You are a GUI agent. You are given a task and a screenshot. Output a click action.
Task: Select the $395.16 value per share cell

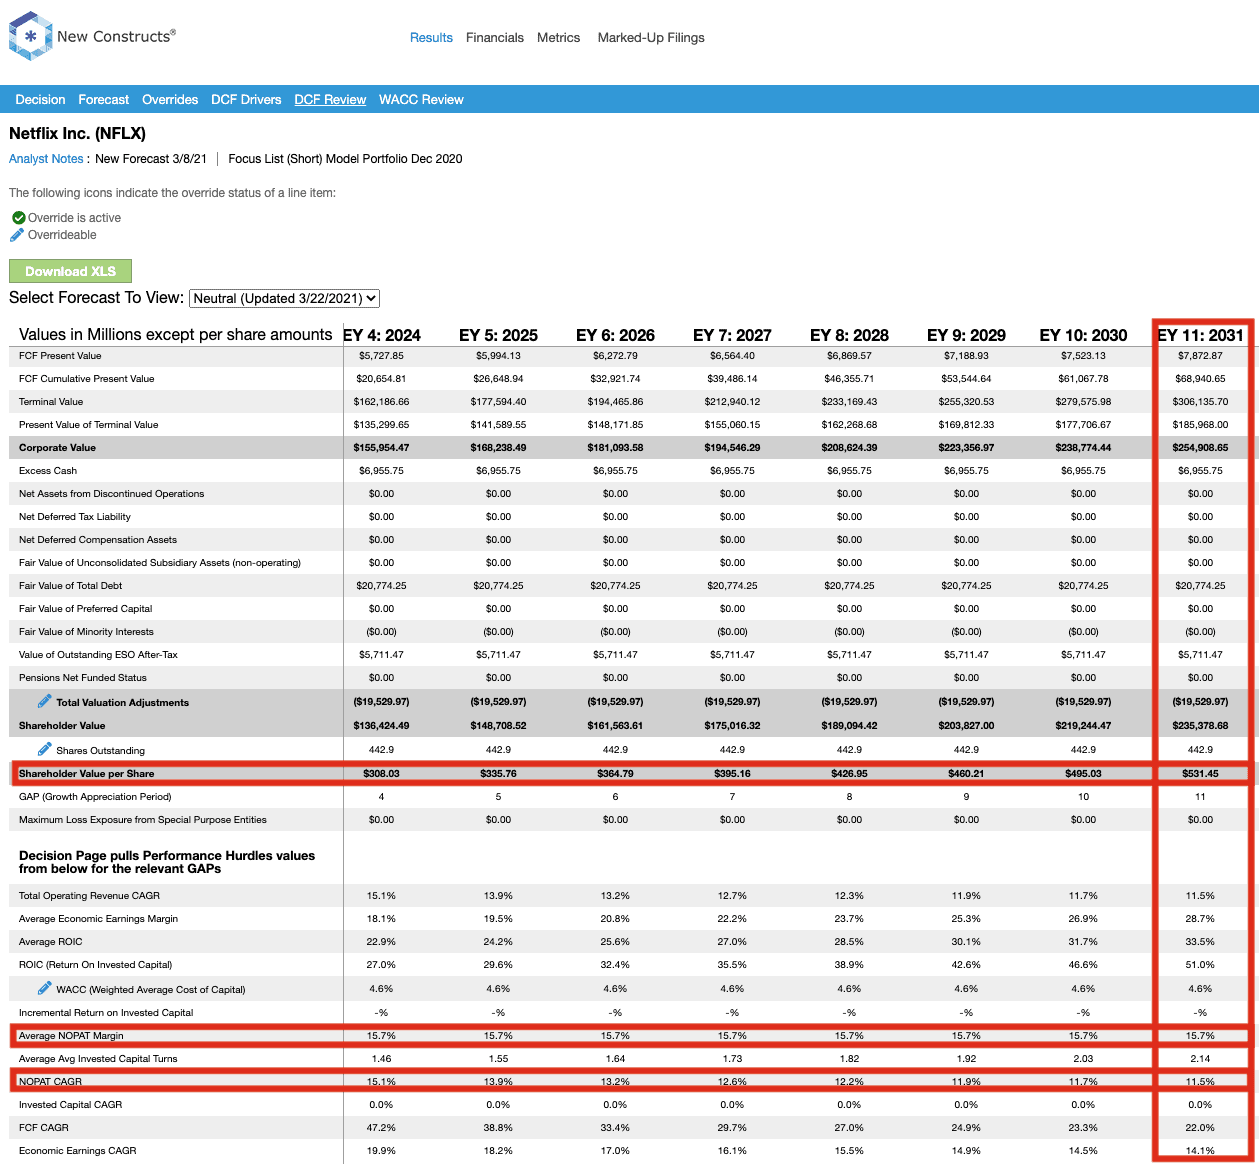[x=732, y=774]
